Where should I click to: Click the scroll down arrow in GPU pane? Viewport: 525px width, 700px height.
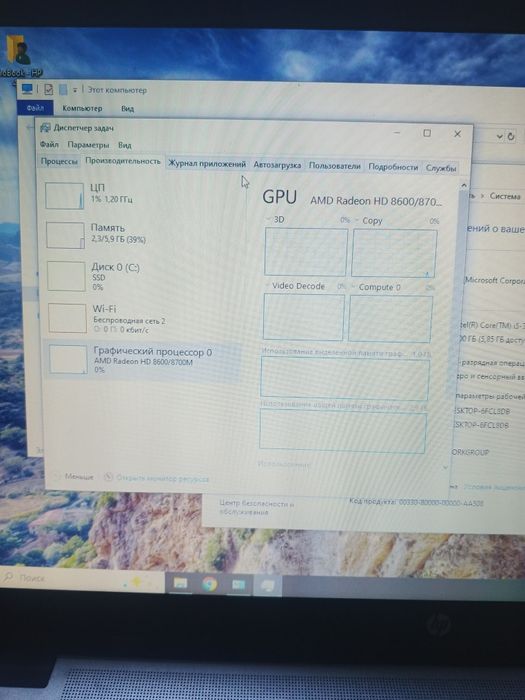click(x=445, y=467)
